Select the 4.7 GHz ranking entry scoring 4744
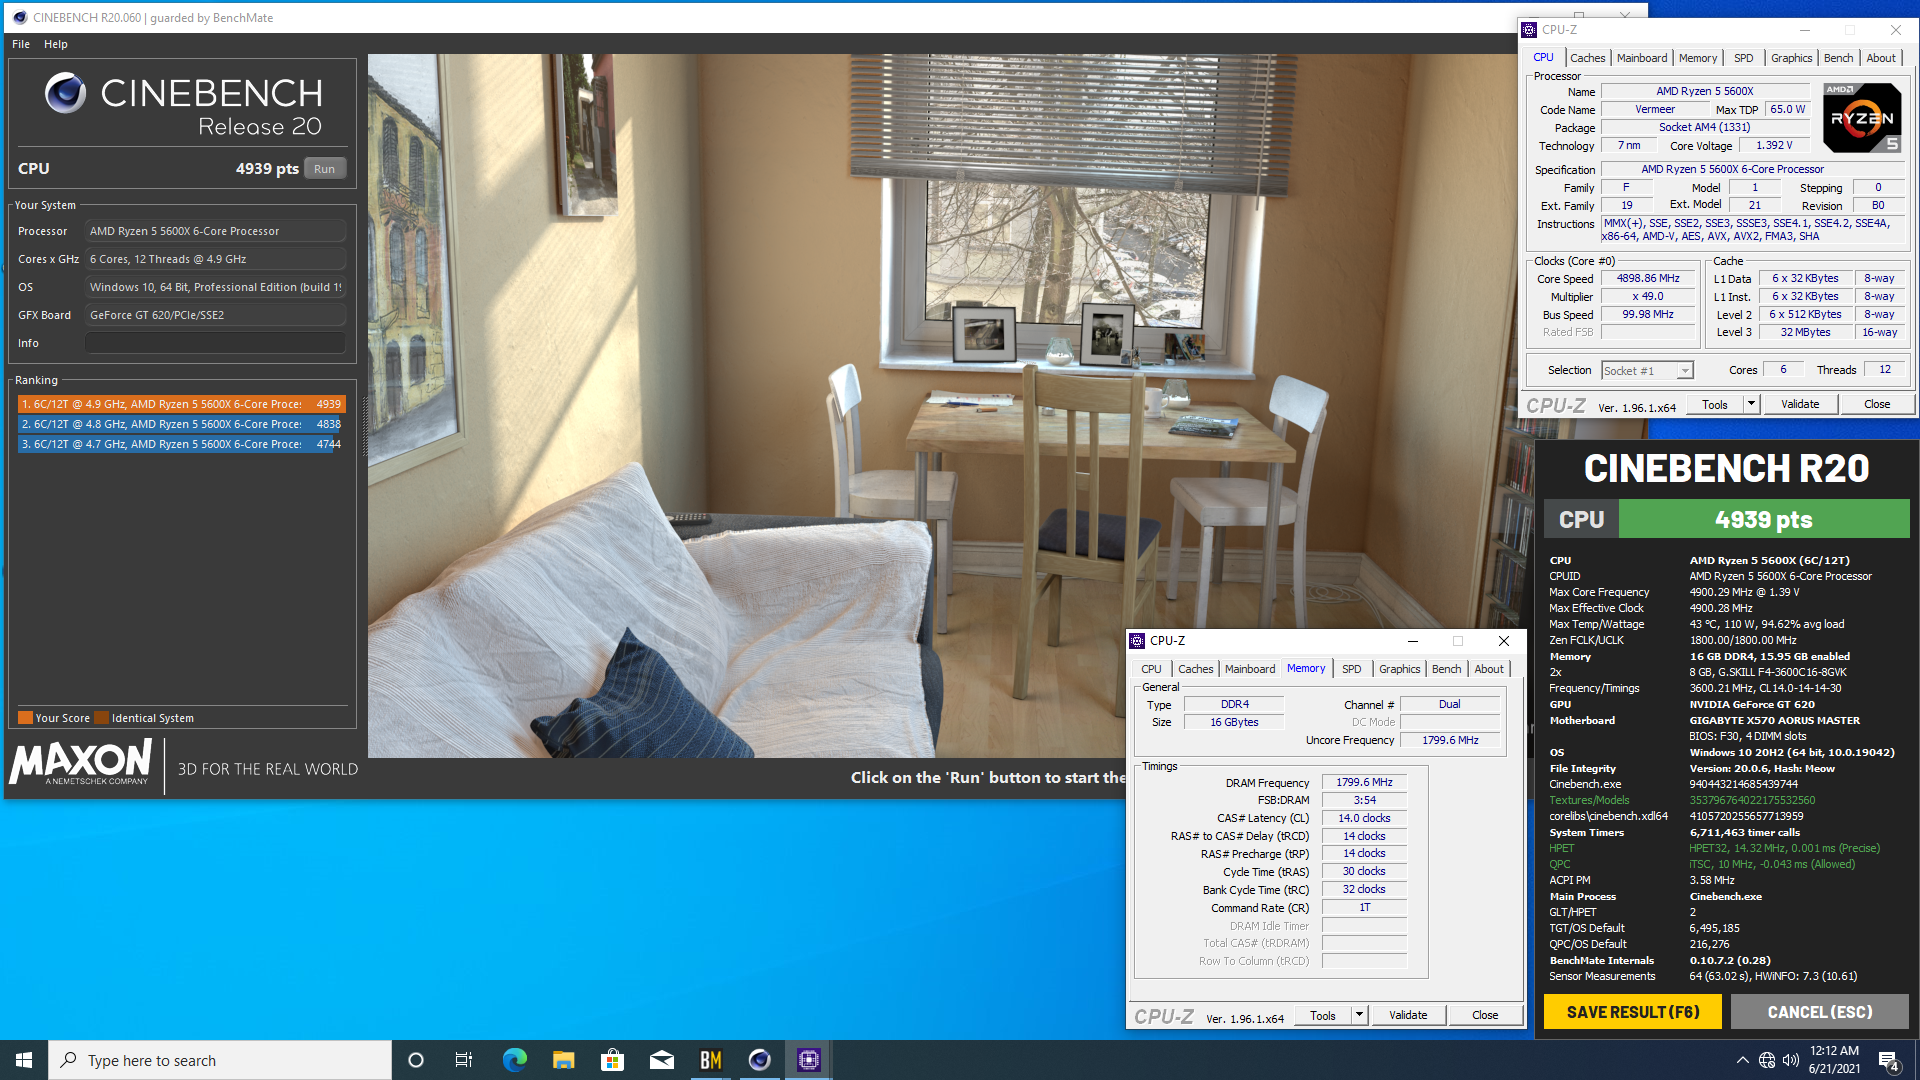This screenshot has width=1920, height=1080. pyautogui.click(x=181, y=444)
